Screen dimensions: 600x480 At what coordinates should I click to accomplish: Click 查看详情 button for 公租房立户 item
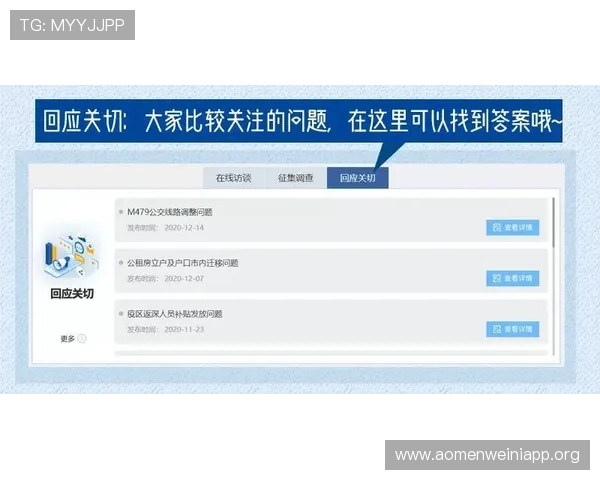(513, 278)
